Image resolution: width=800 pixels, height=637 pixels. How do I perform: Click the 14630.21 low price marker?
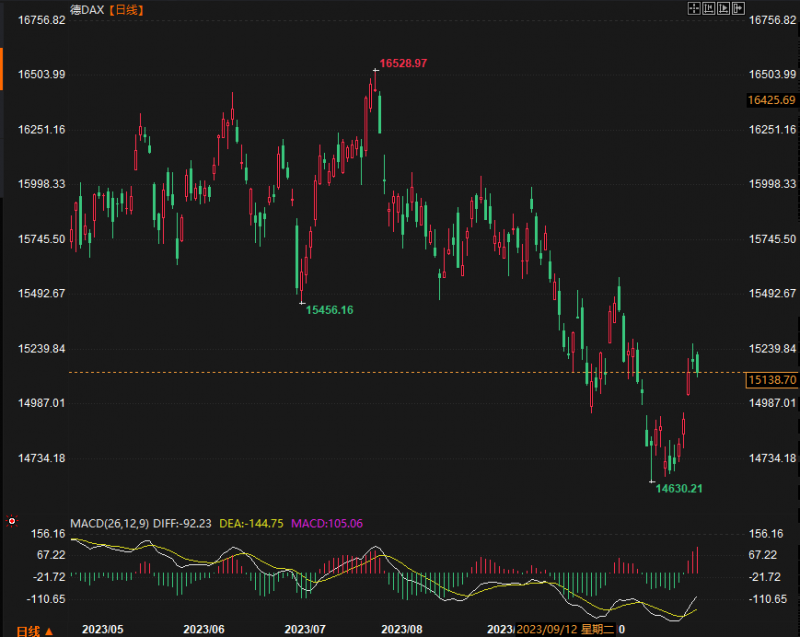[679, 488]
